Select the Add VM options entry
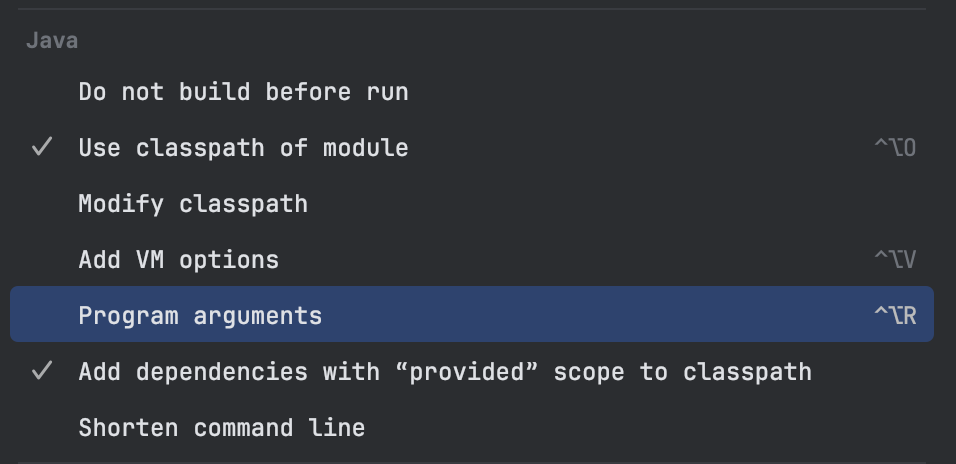 click(179, 260)
